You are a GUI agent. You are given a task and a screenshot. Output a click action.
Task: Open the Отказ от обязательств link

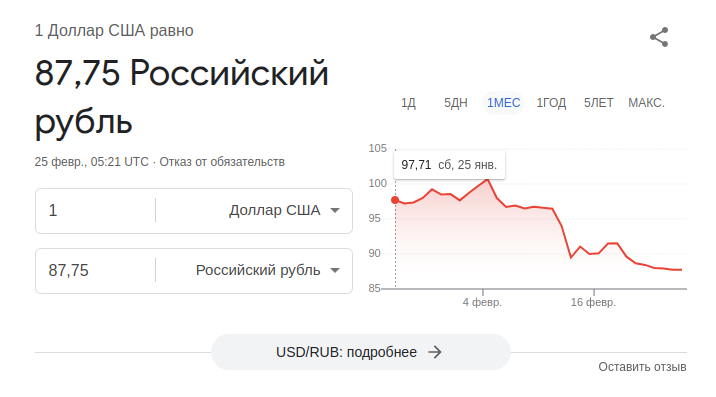click(222, 162)
